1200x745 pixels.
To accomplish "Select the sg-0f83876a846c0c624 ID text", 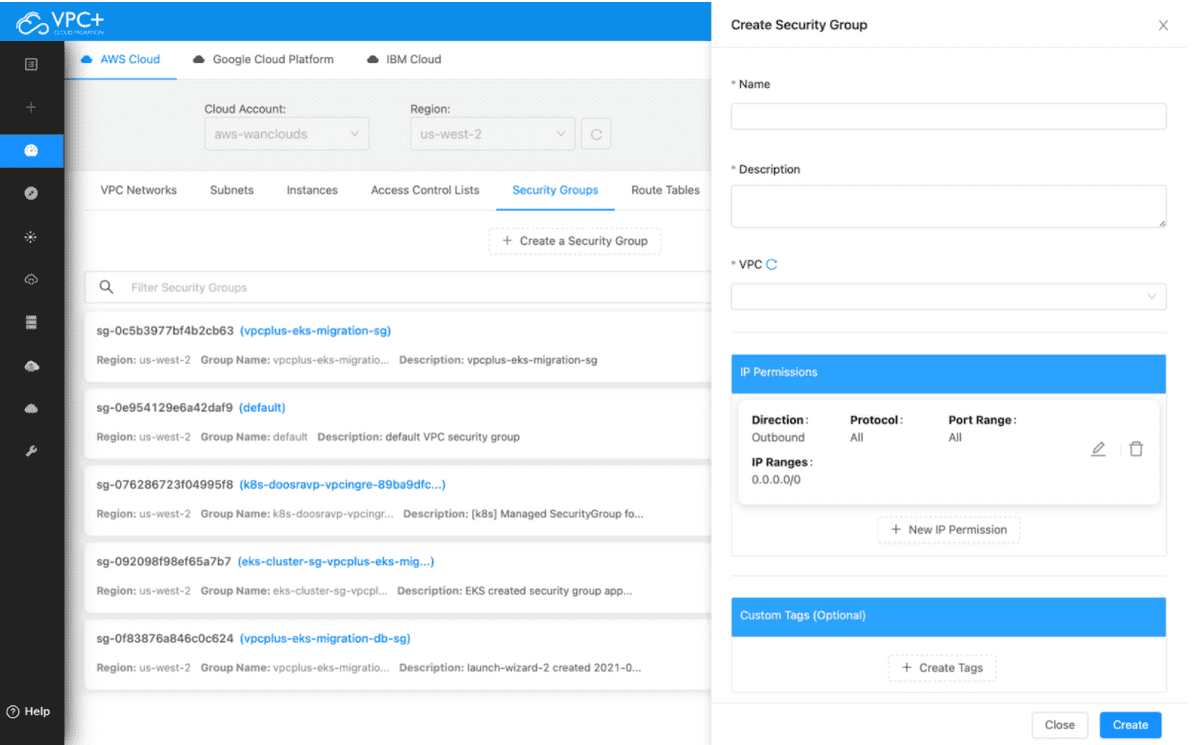I will pos(165,639).
